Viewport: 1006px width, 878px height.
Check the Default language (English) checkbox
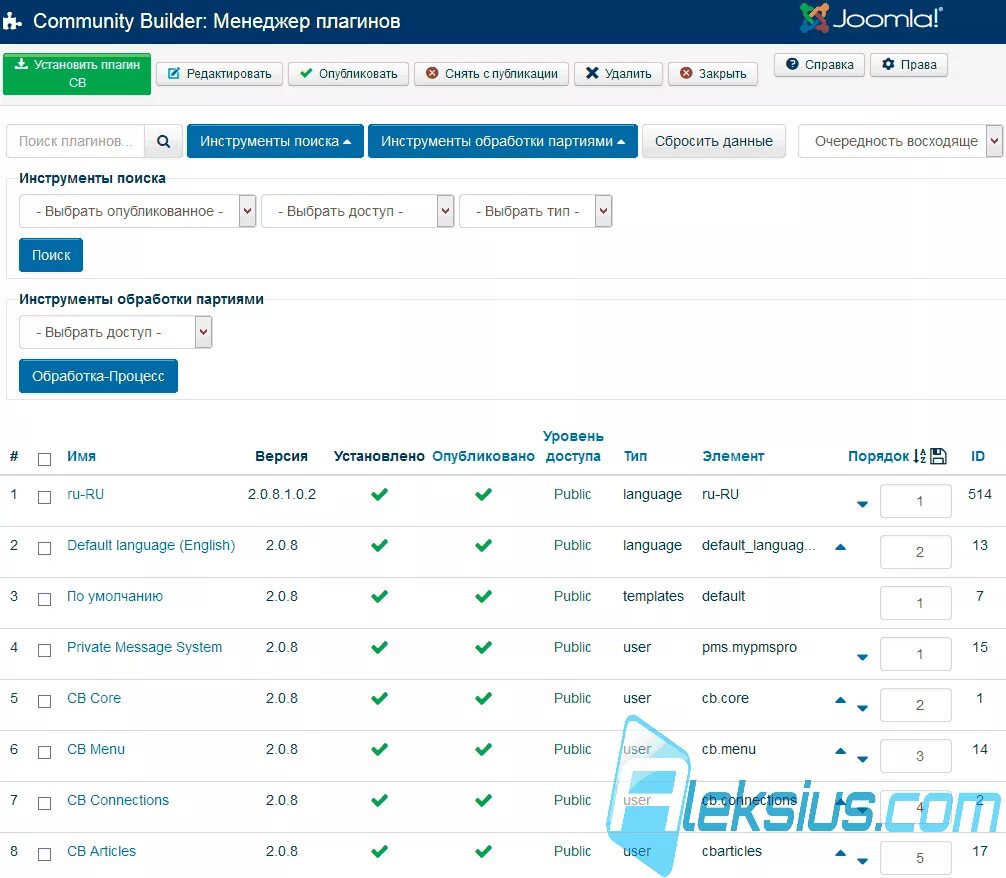point(44,548)
